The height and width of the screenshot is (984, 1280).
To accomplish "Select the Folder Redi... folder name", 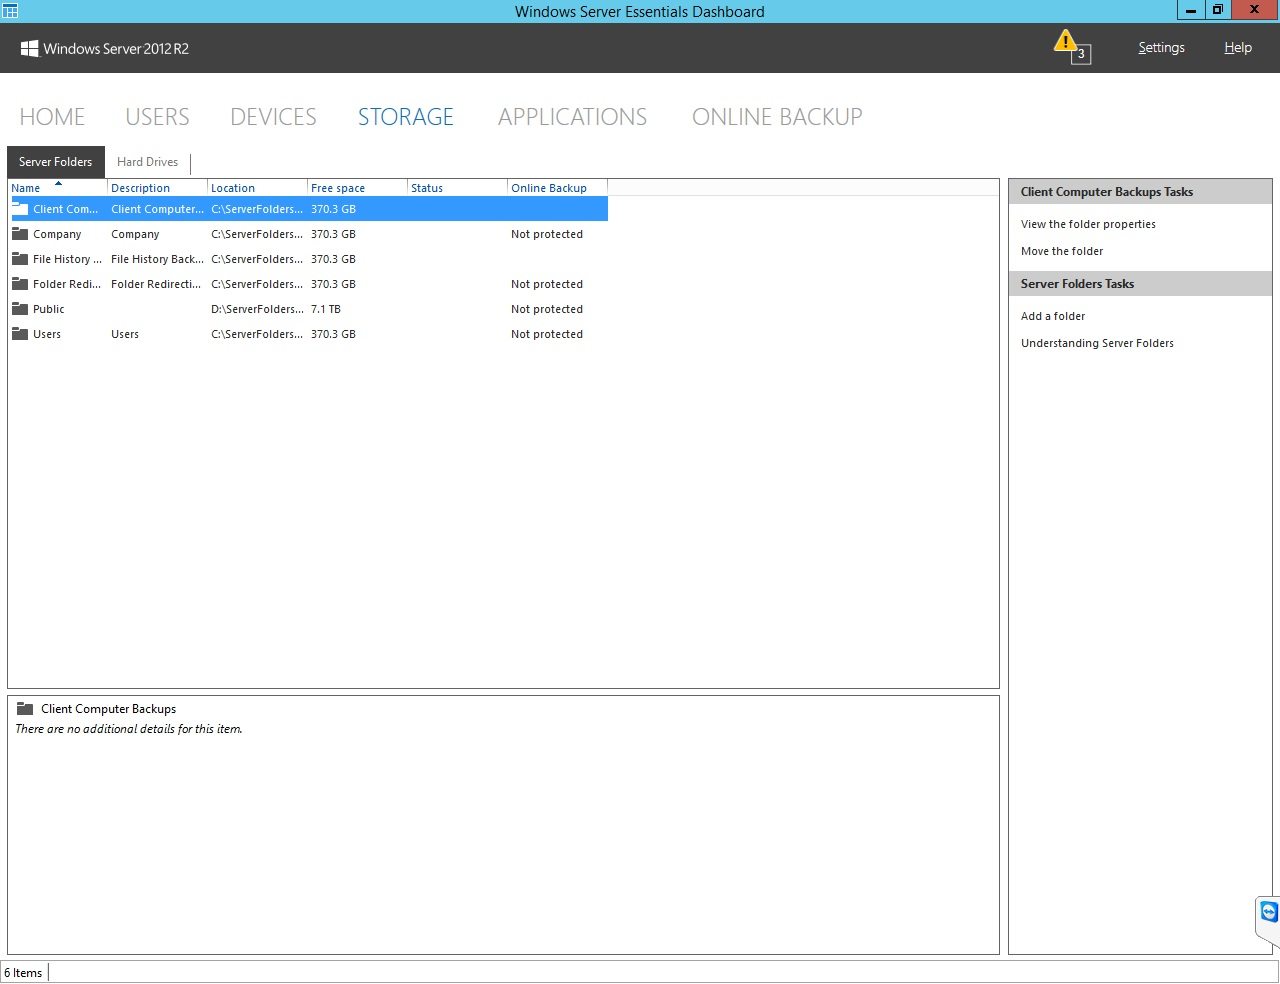I will point(67,284).
